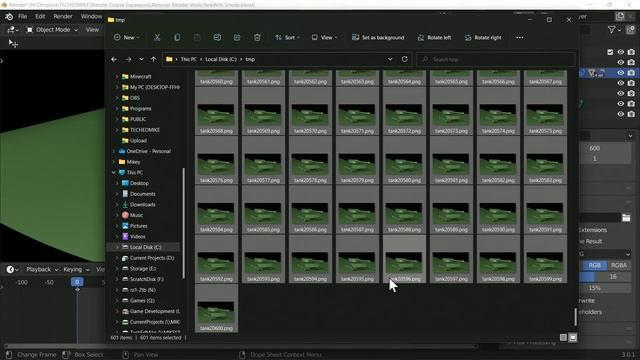640x360 pixels.
Task: Tick the checkbox in Blender outliner top row
Action: (x=610, y=52)
